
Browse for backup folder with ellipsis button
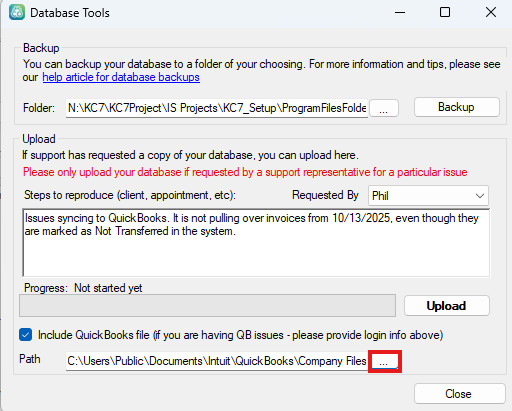pos(384,108)
